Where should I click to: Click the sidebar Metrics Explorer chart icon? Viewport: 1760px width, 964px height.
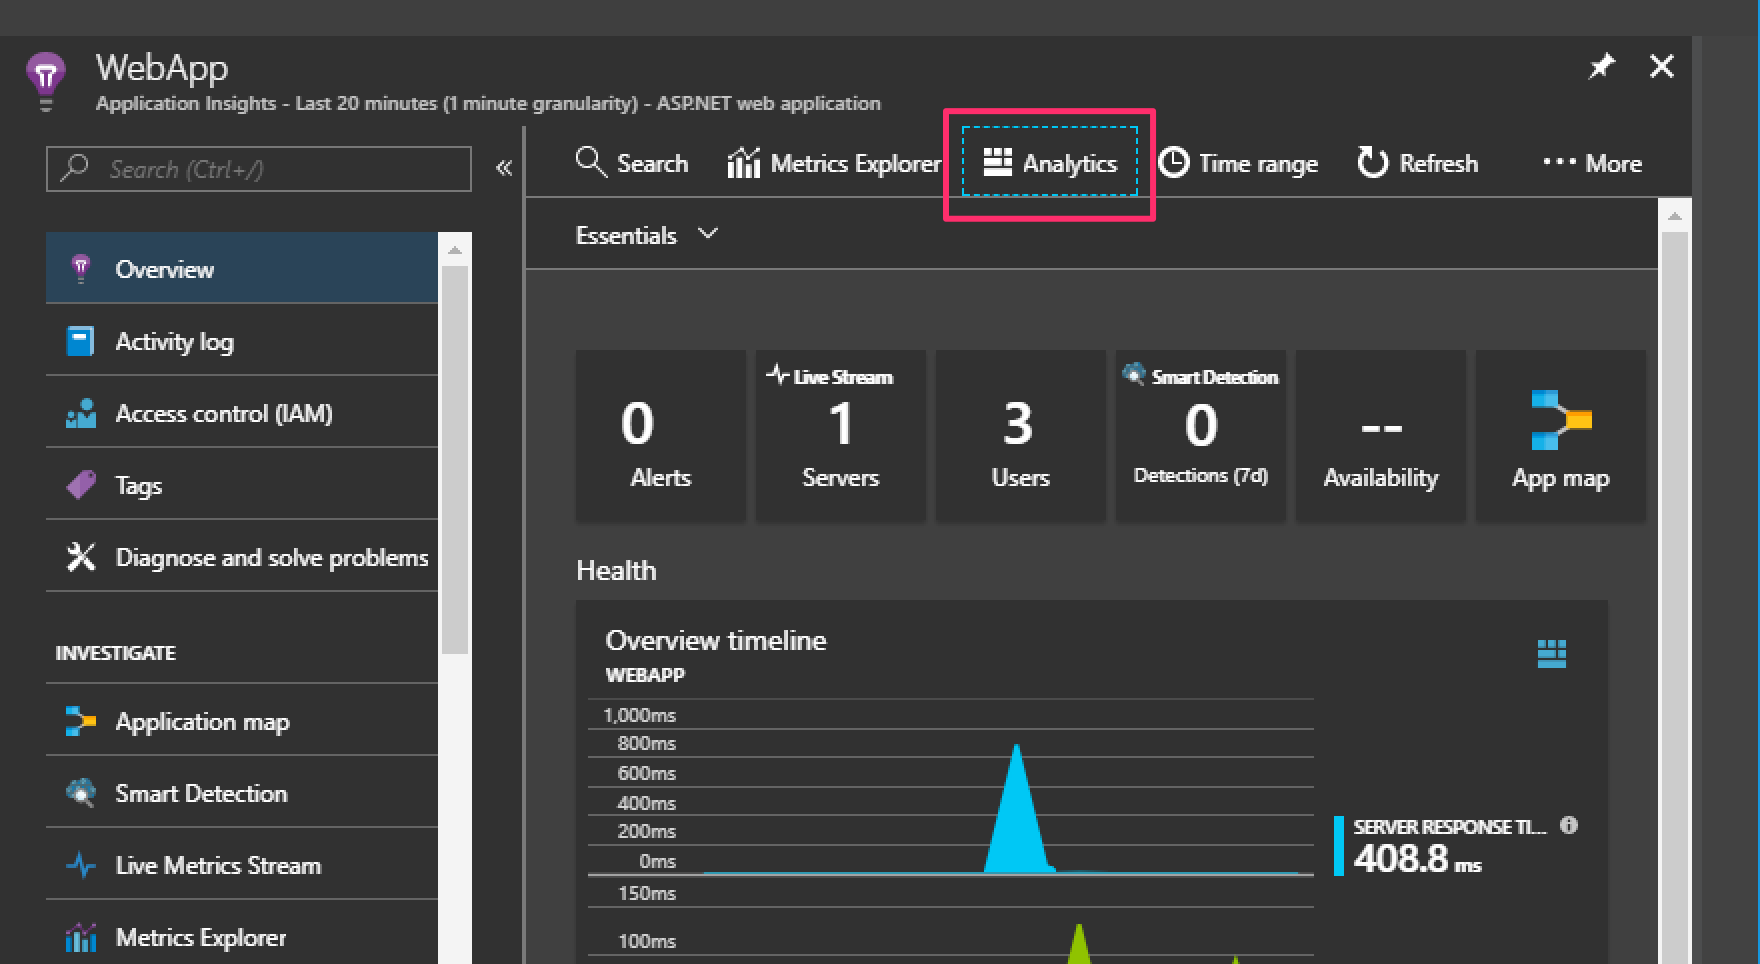(x=81, y=937)
